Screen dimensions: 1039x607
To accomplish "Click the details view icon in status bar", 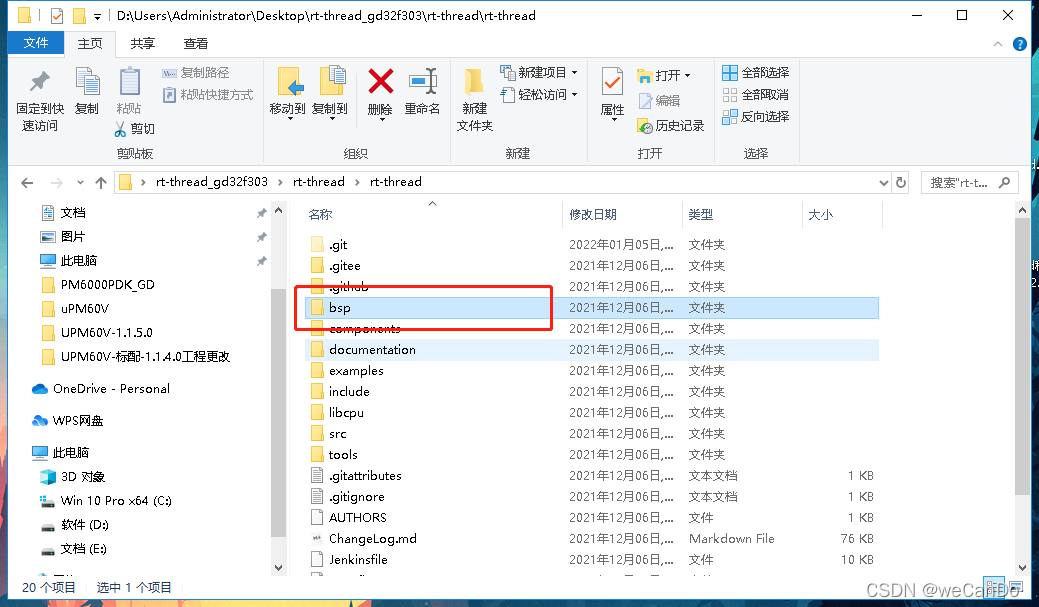I will point(993,586).
